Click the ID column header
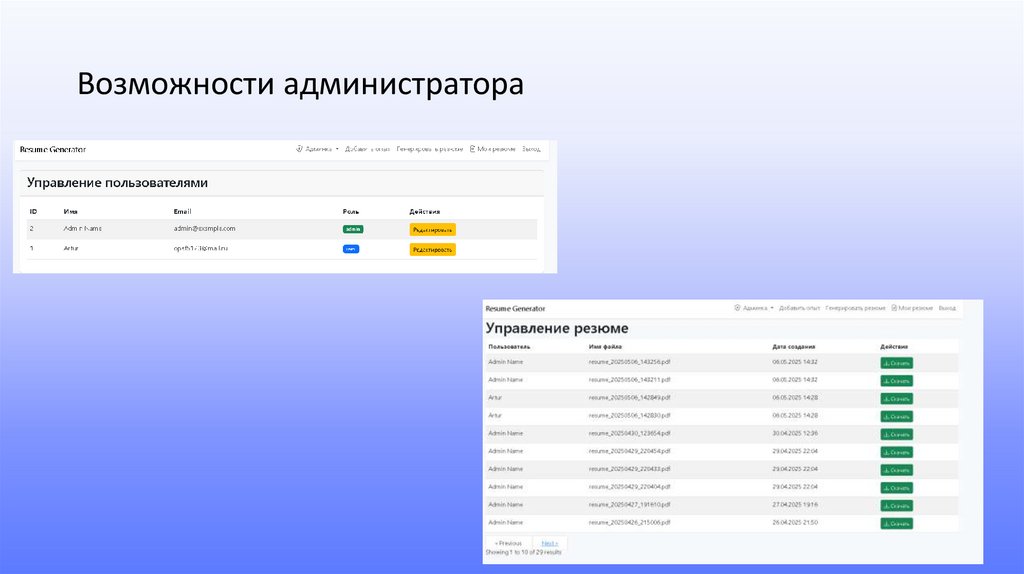This screenshot has height=574, width=1024. 33,212
